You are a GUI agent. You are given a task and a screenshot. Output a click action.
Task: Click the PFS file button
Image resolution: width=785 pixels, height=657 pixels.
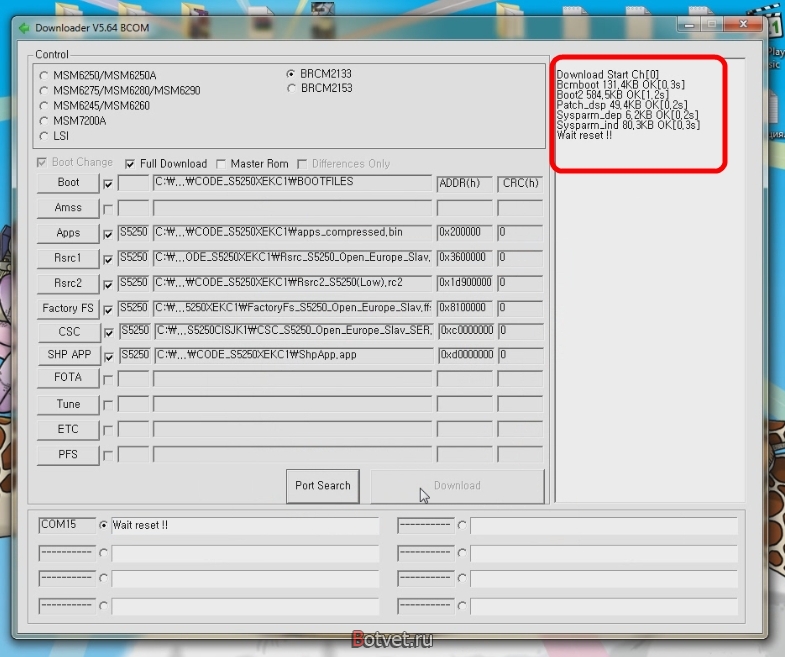68,455
